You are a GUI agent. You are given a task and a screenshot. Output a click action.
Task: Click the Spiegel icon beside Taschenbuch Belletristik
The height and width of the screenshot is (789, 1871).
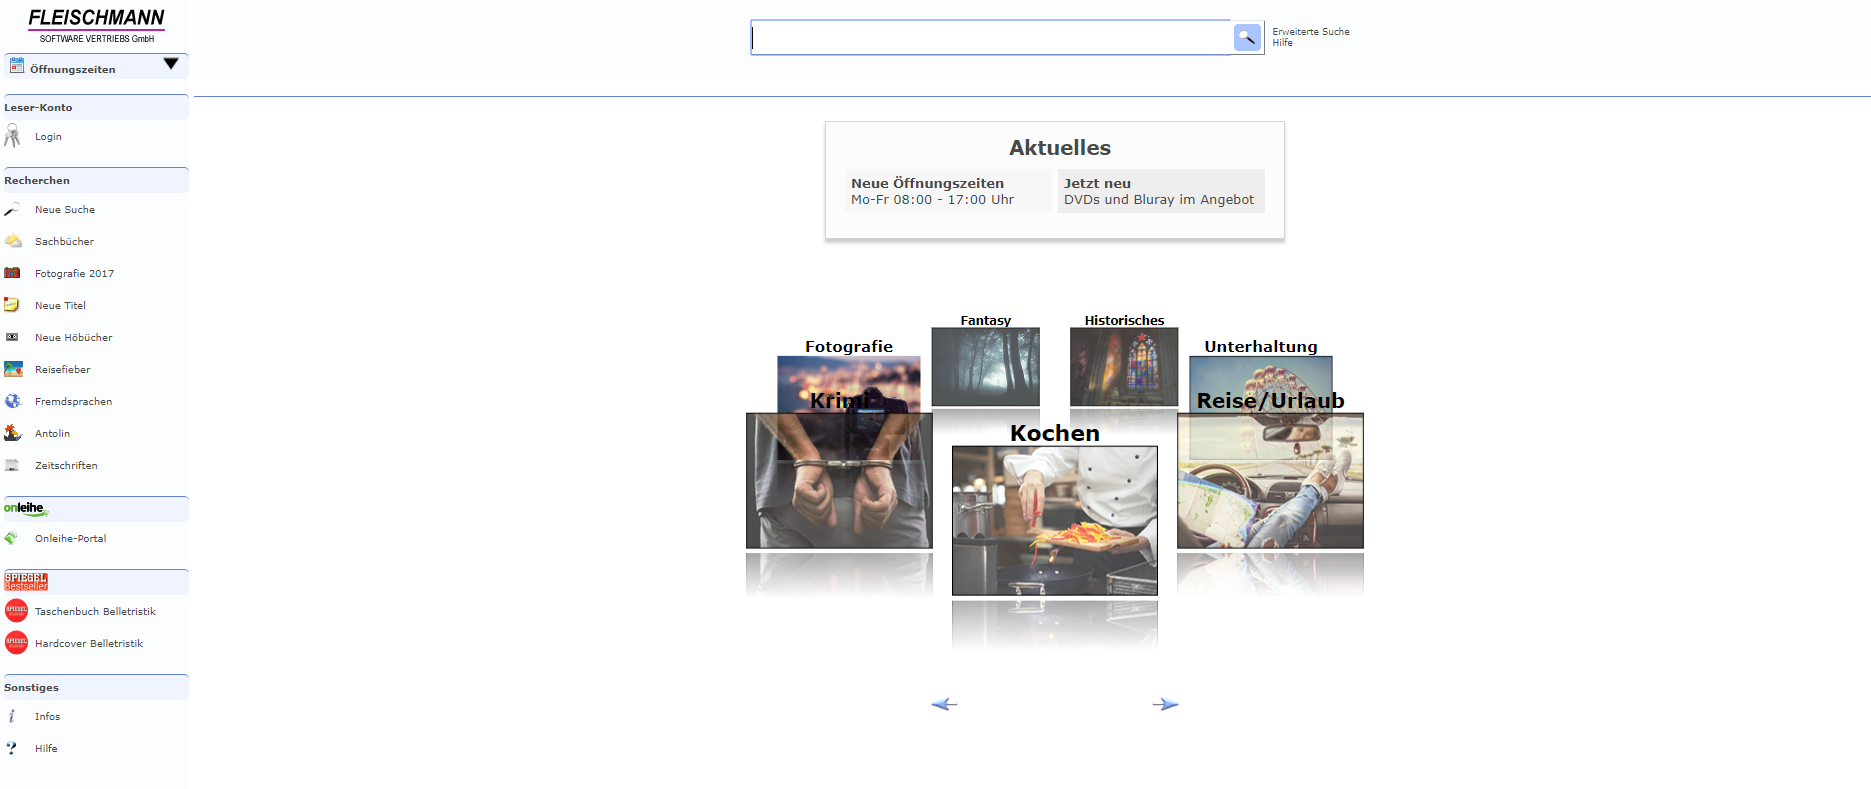pos(16,610)
